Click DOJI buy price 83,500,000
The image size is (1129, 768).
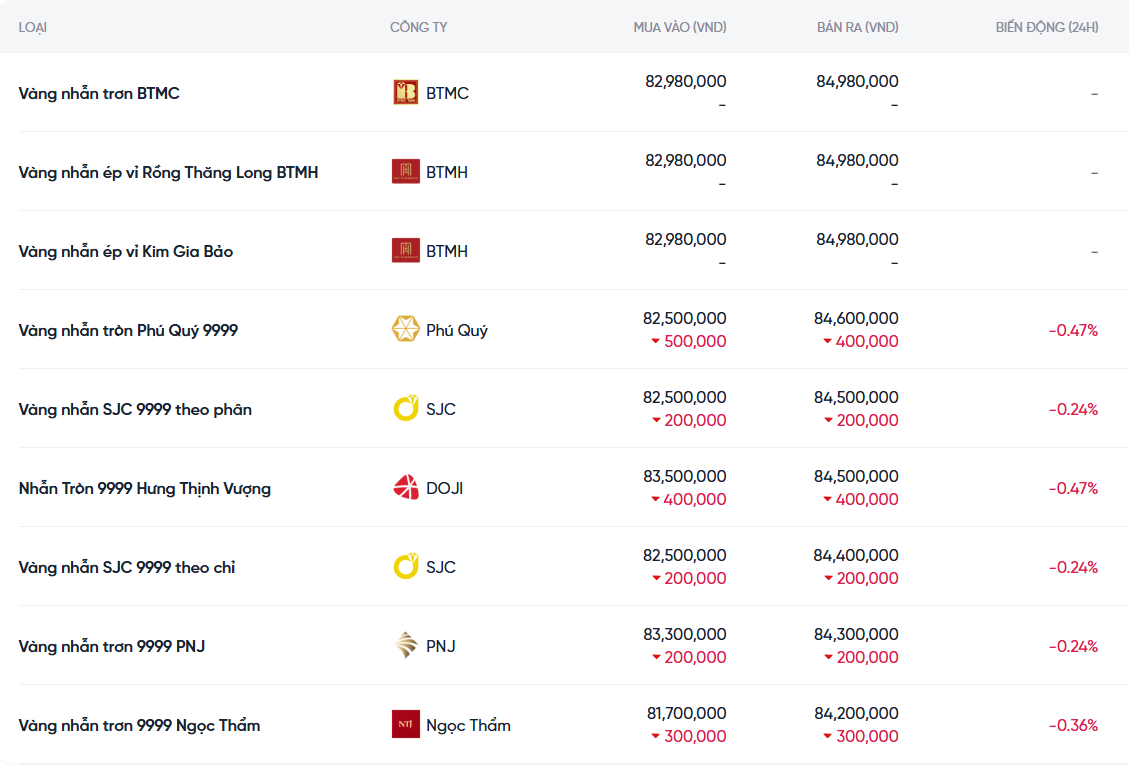[x=685, y=476]
